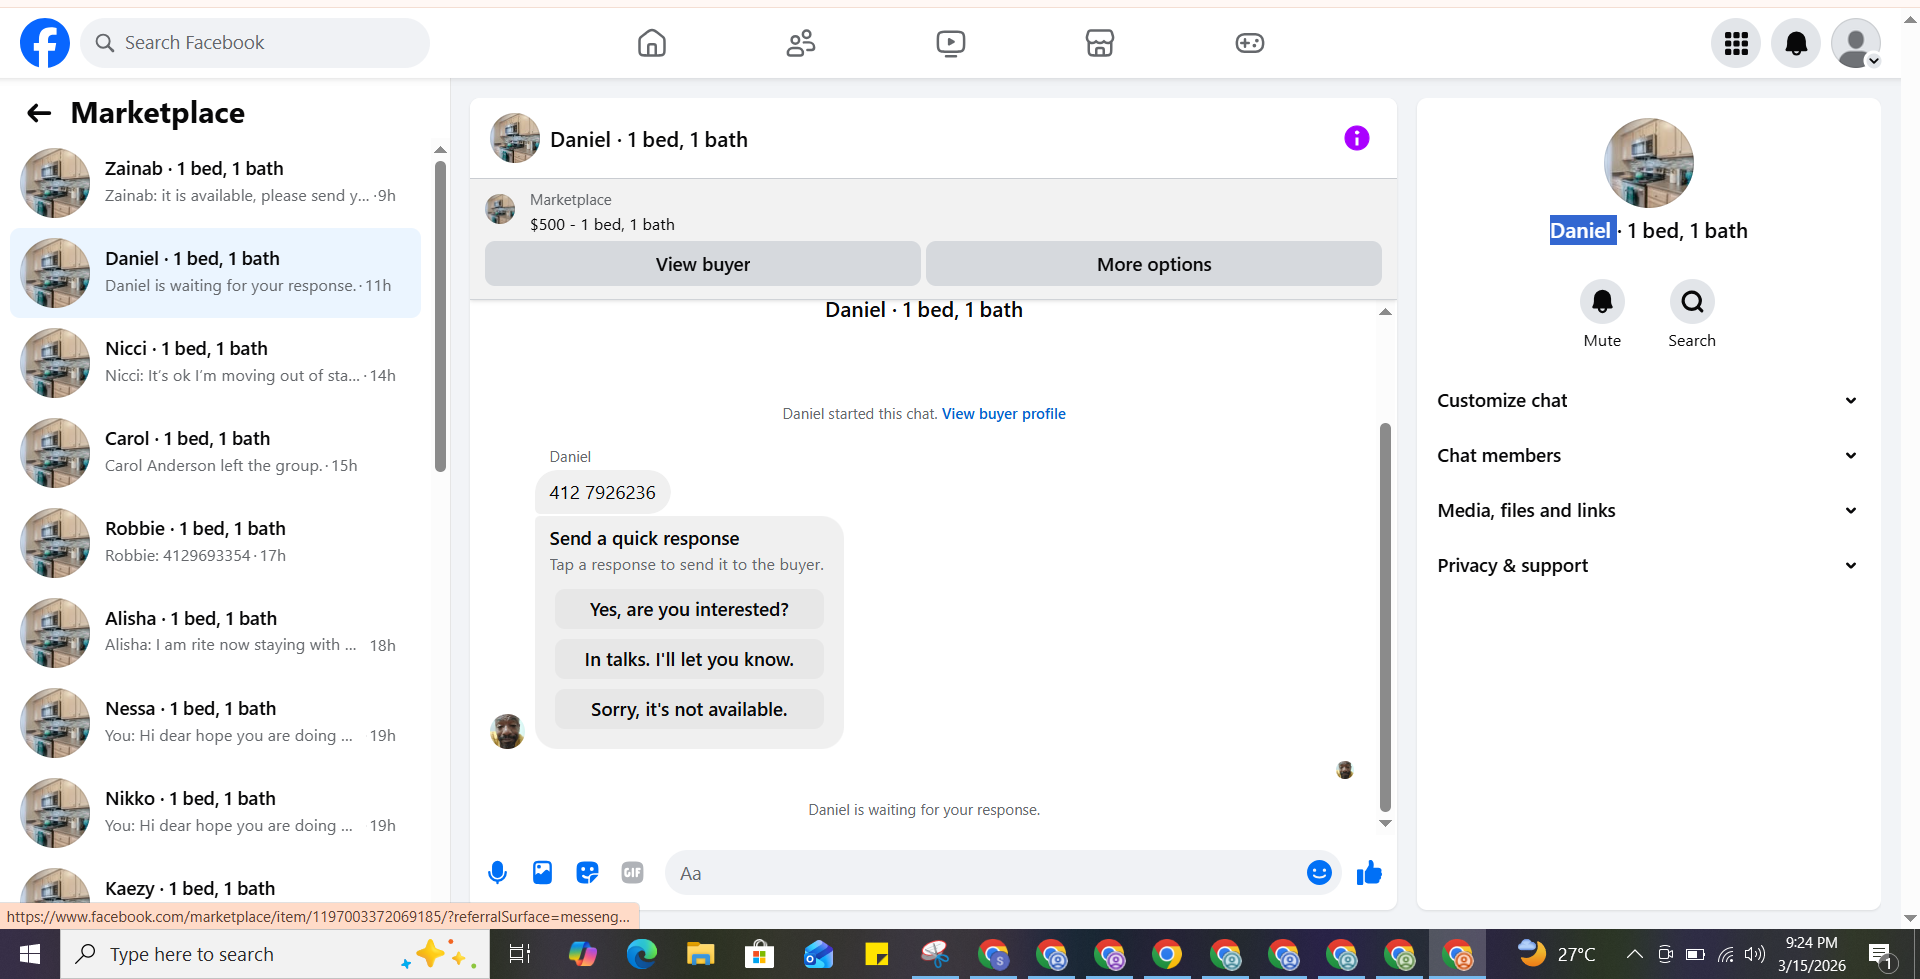Click the conversation list scrollbar
The height and width of the screenshot is (979, 1920).
(x=440, y=315)
